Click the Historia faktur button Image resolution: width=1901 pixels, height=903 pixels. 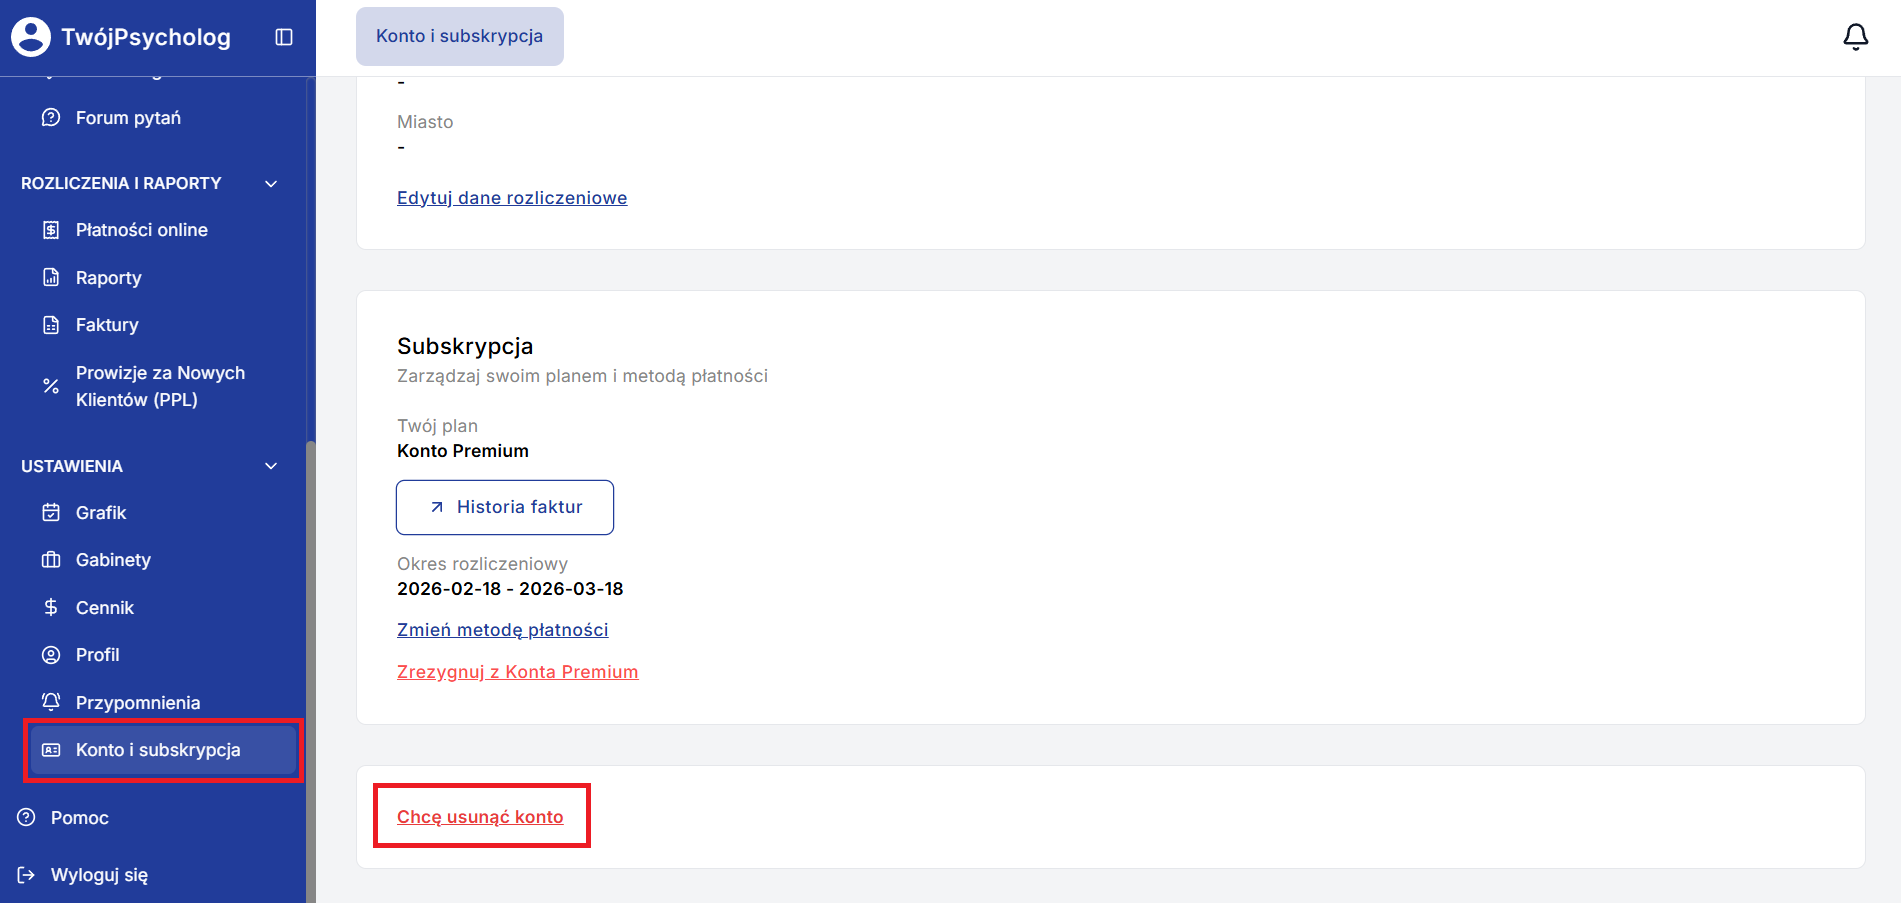coord(505,507)
